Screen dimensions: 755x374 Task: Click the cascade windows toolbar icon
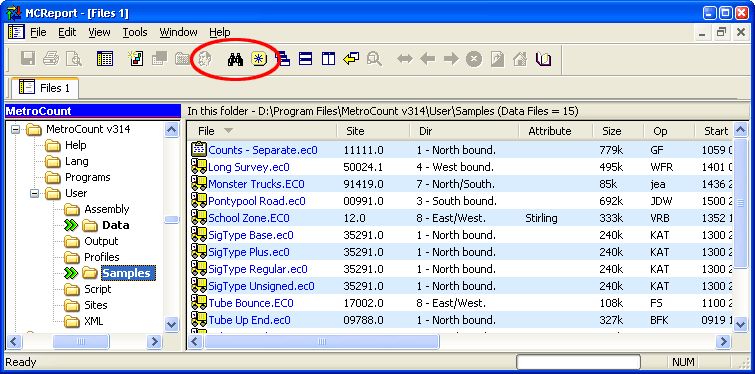tap(283, 59)
